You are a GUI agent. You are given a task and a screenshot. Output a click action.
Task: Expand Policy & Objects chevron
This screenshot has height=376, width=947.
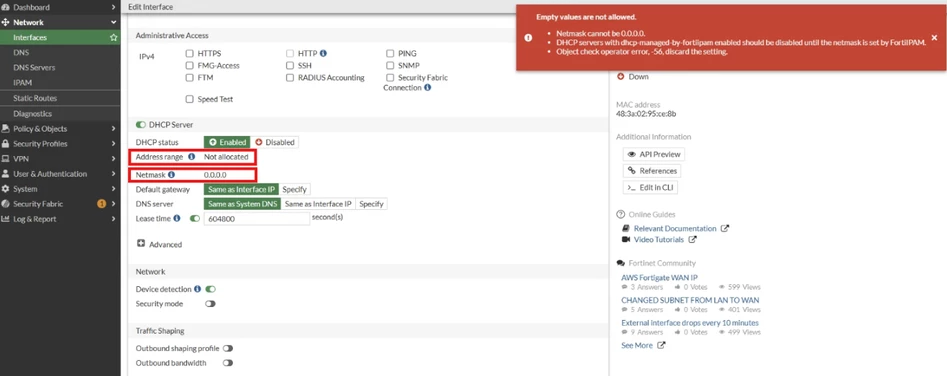[114, 129]
